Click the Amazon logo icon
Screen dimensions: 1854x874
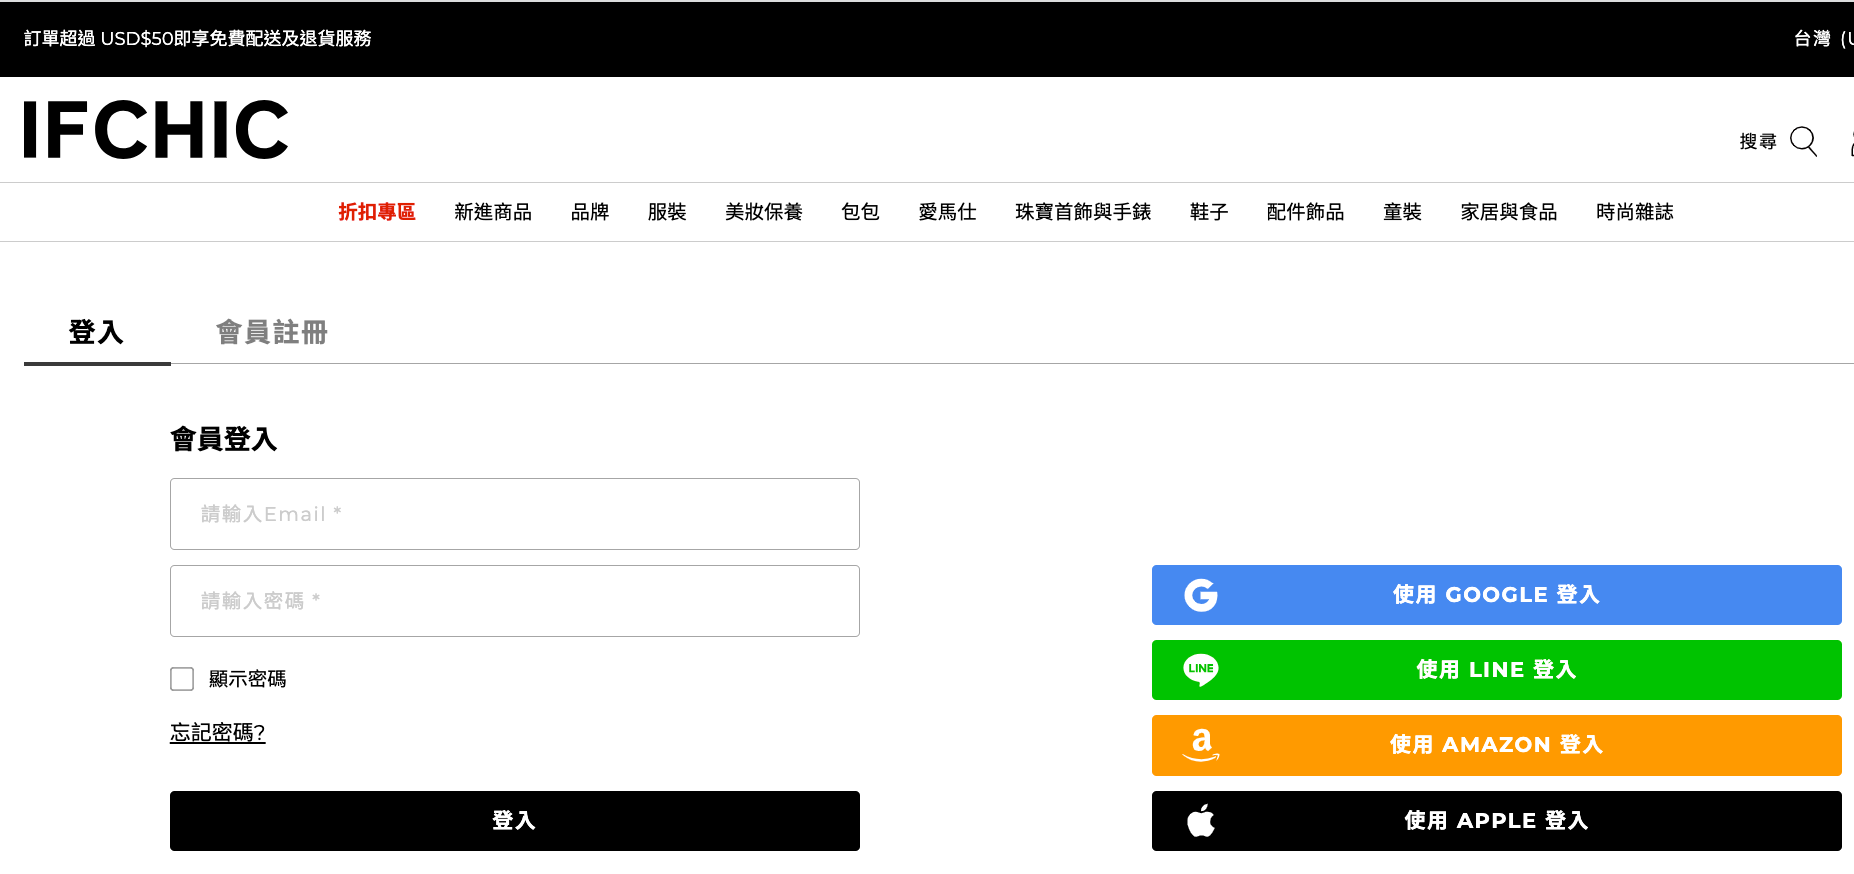(x=1201, y=745)
